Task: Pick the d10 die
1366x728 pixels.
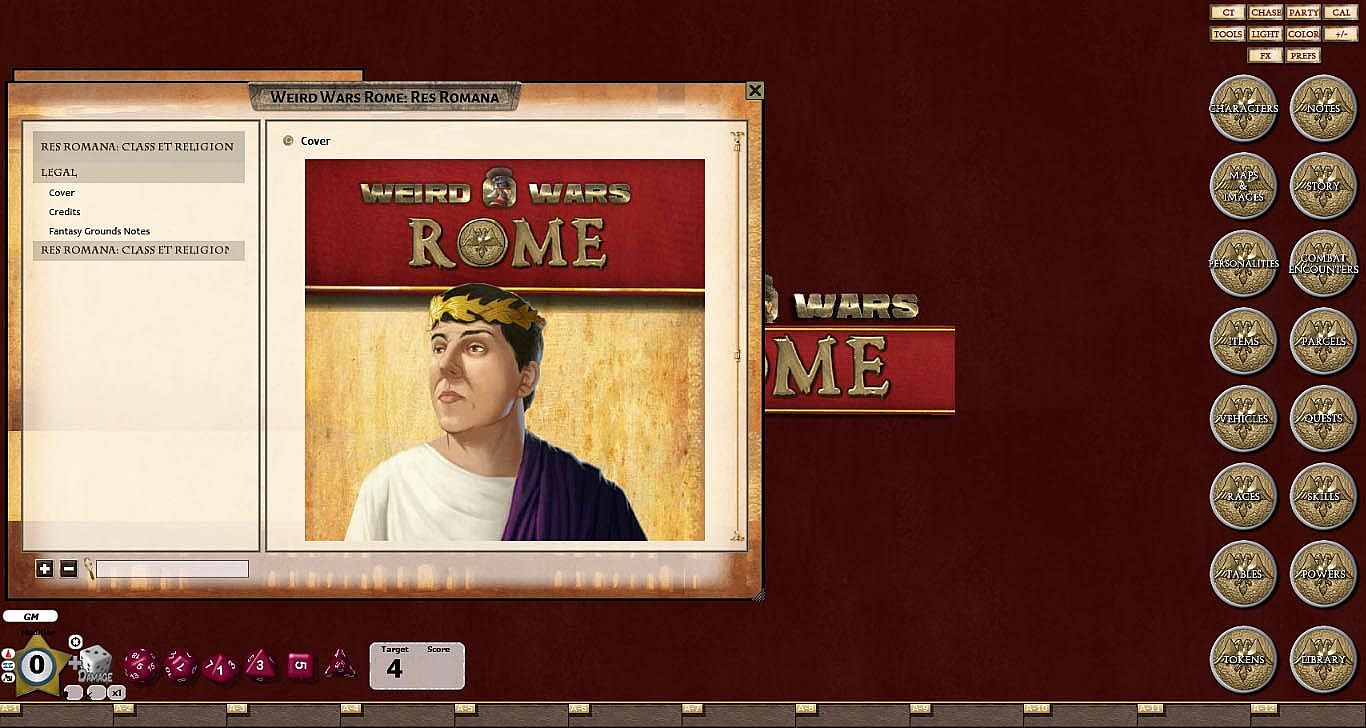Action: click(219, 666)
